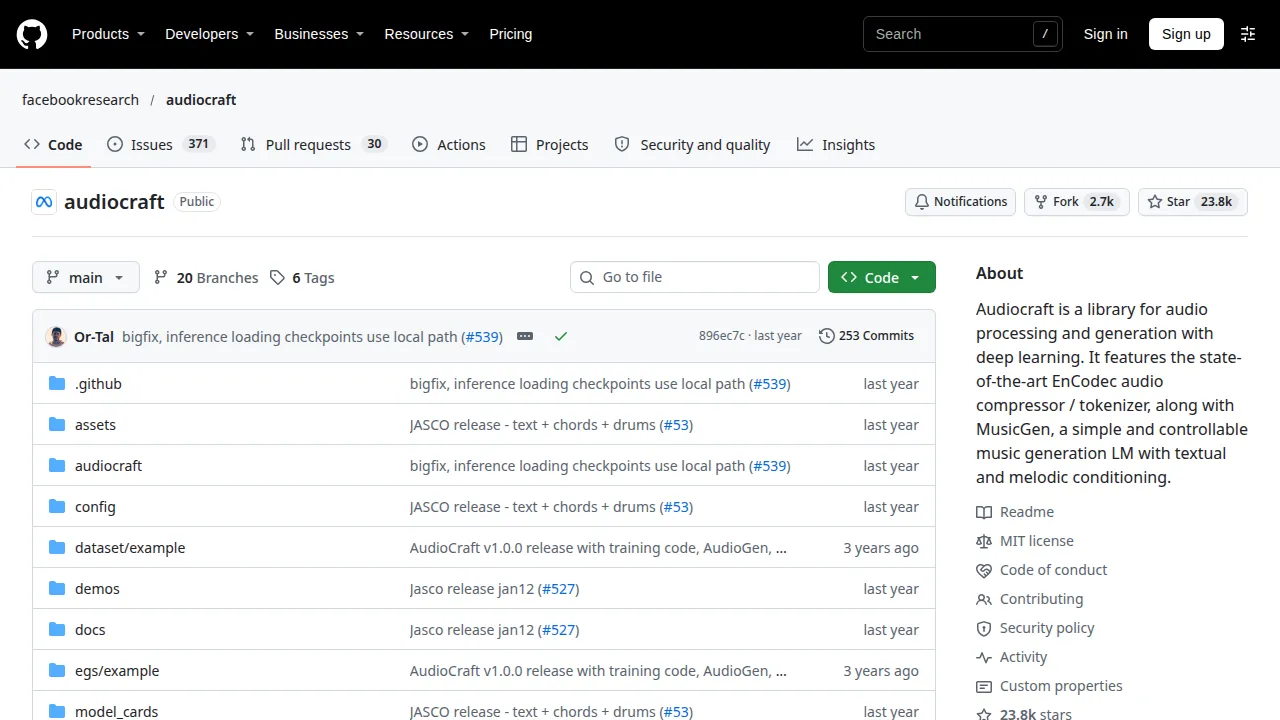Click the docs folder icon
1280x720 pixels.
(x=57, y=630)
